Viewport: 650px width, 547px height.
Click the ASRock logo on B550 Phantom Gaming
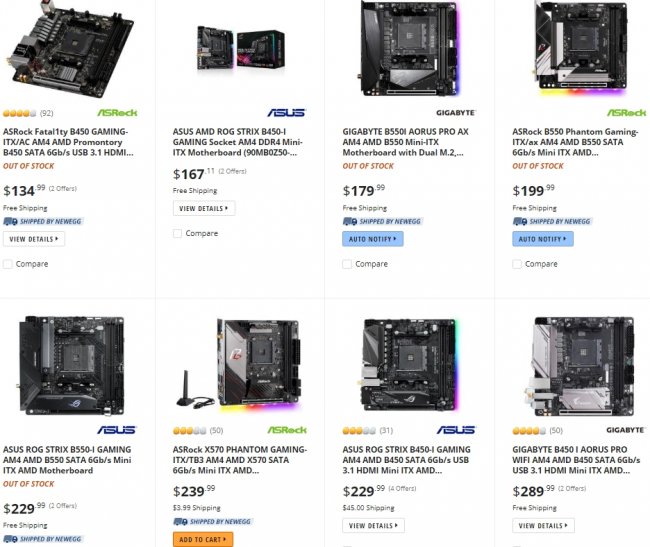(626, 113)
